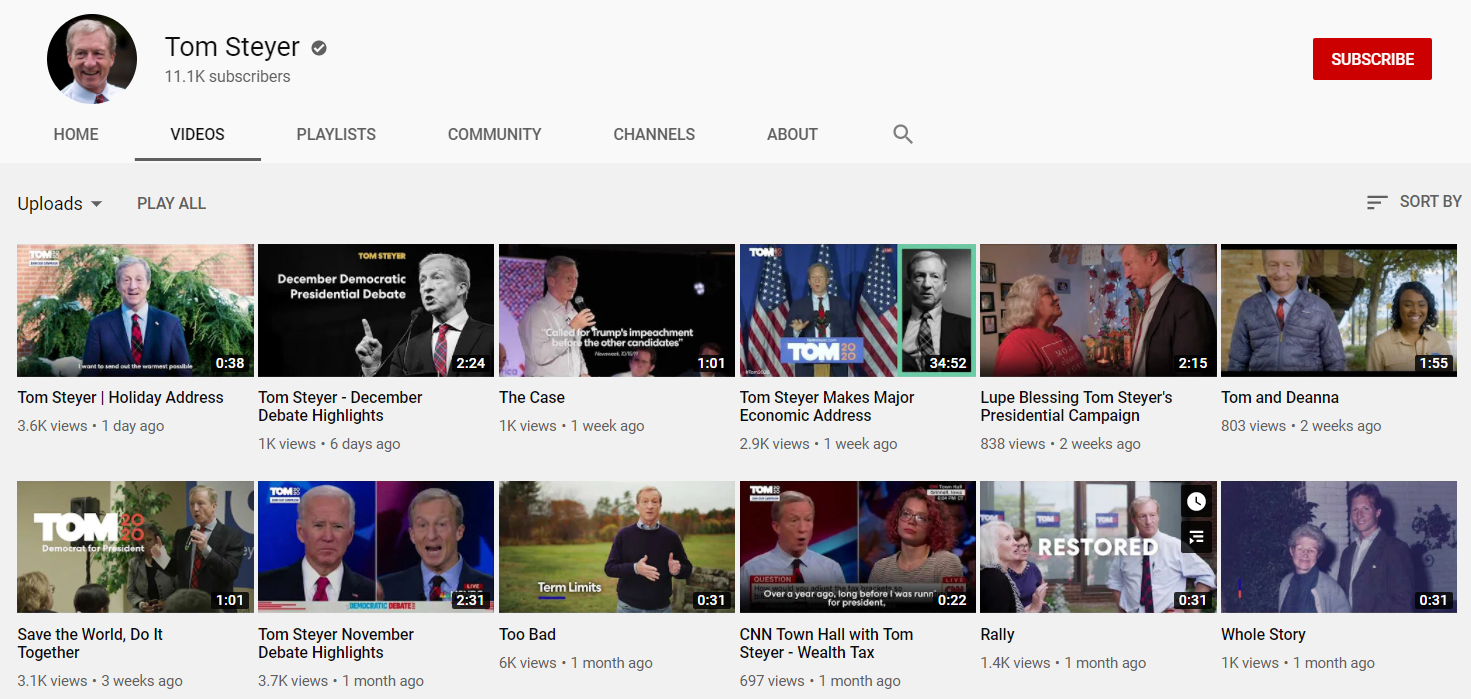Open the Major Economic Address video thumbnail
The width and height of the screenshot is (1471, 699).
[x=857, y=310]
